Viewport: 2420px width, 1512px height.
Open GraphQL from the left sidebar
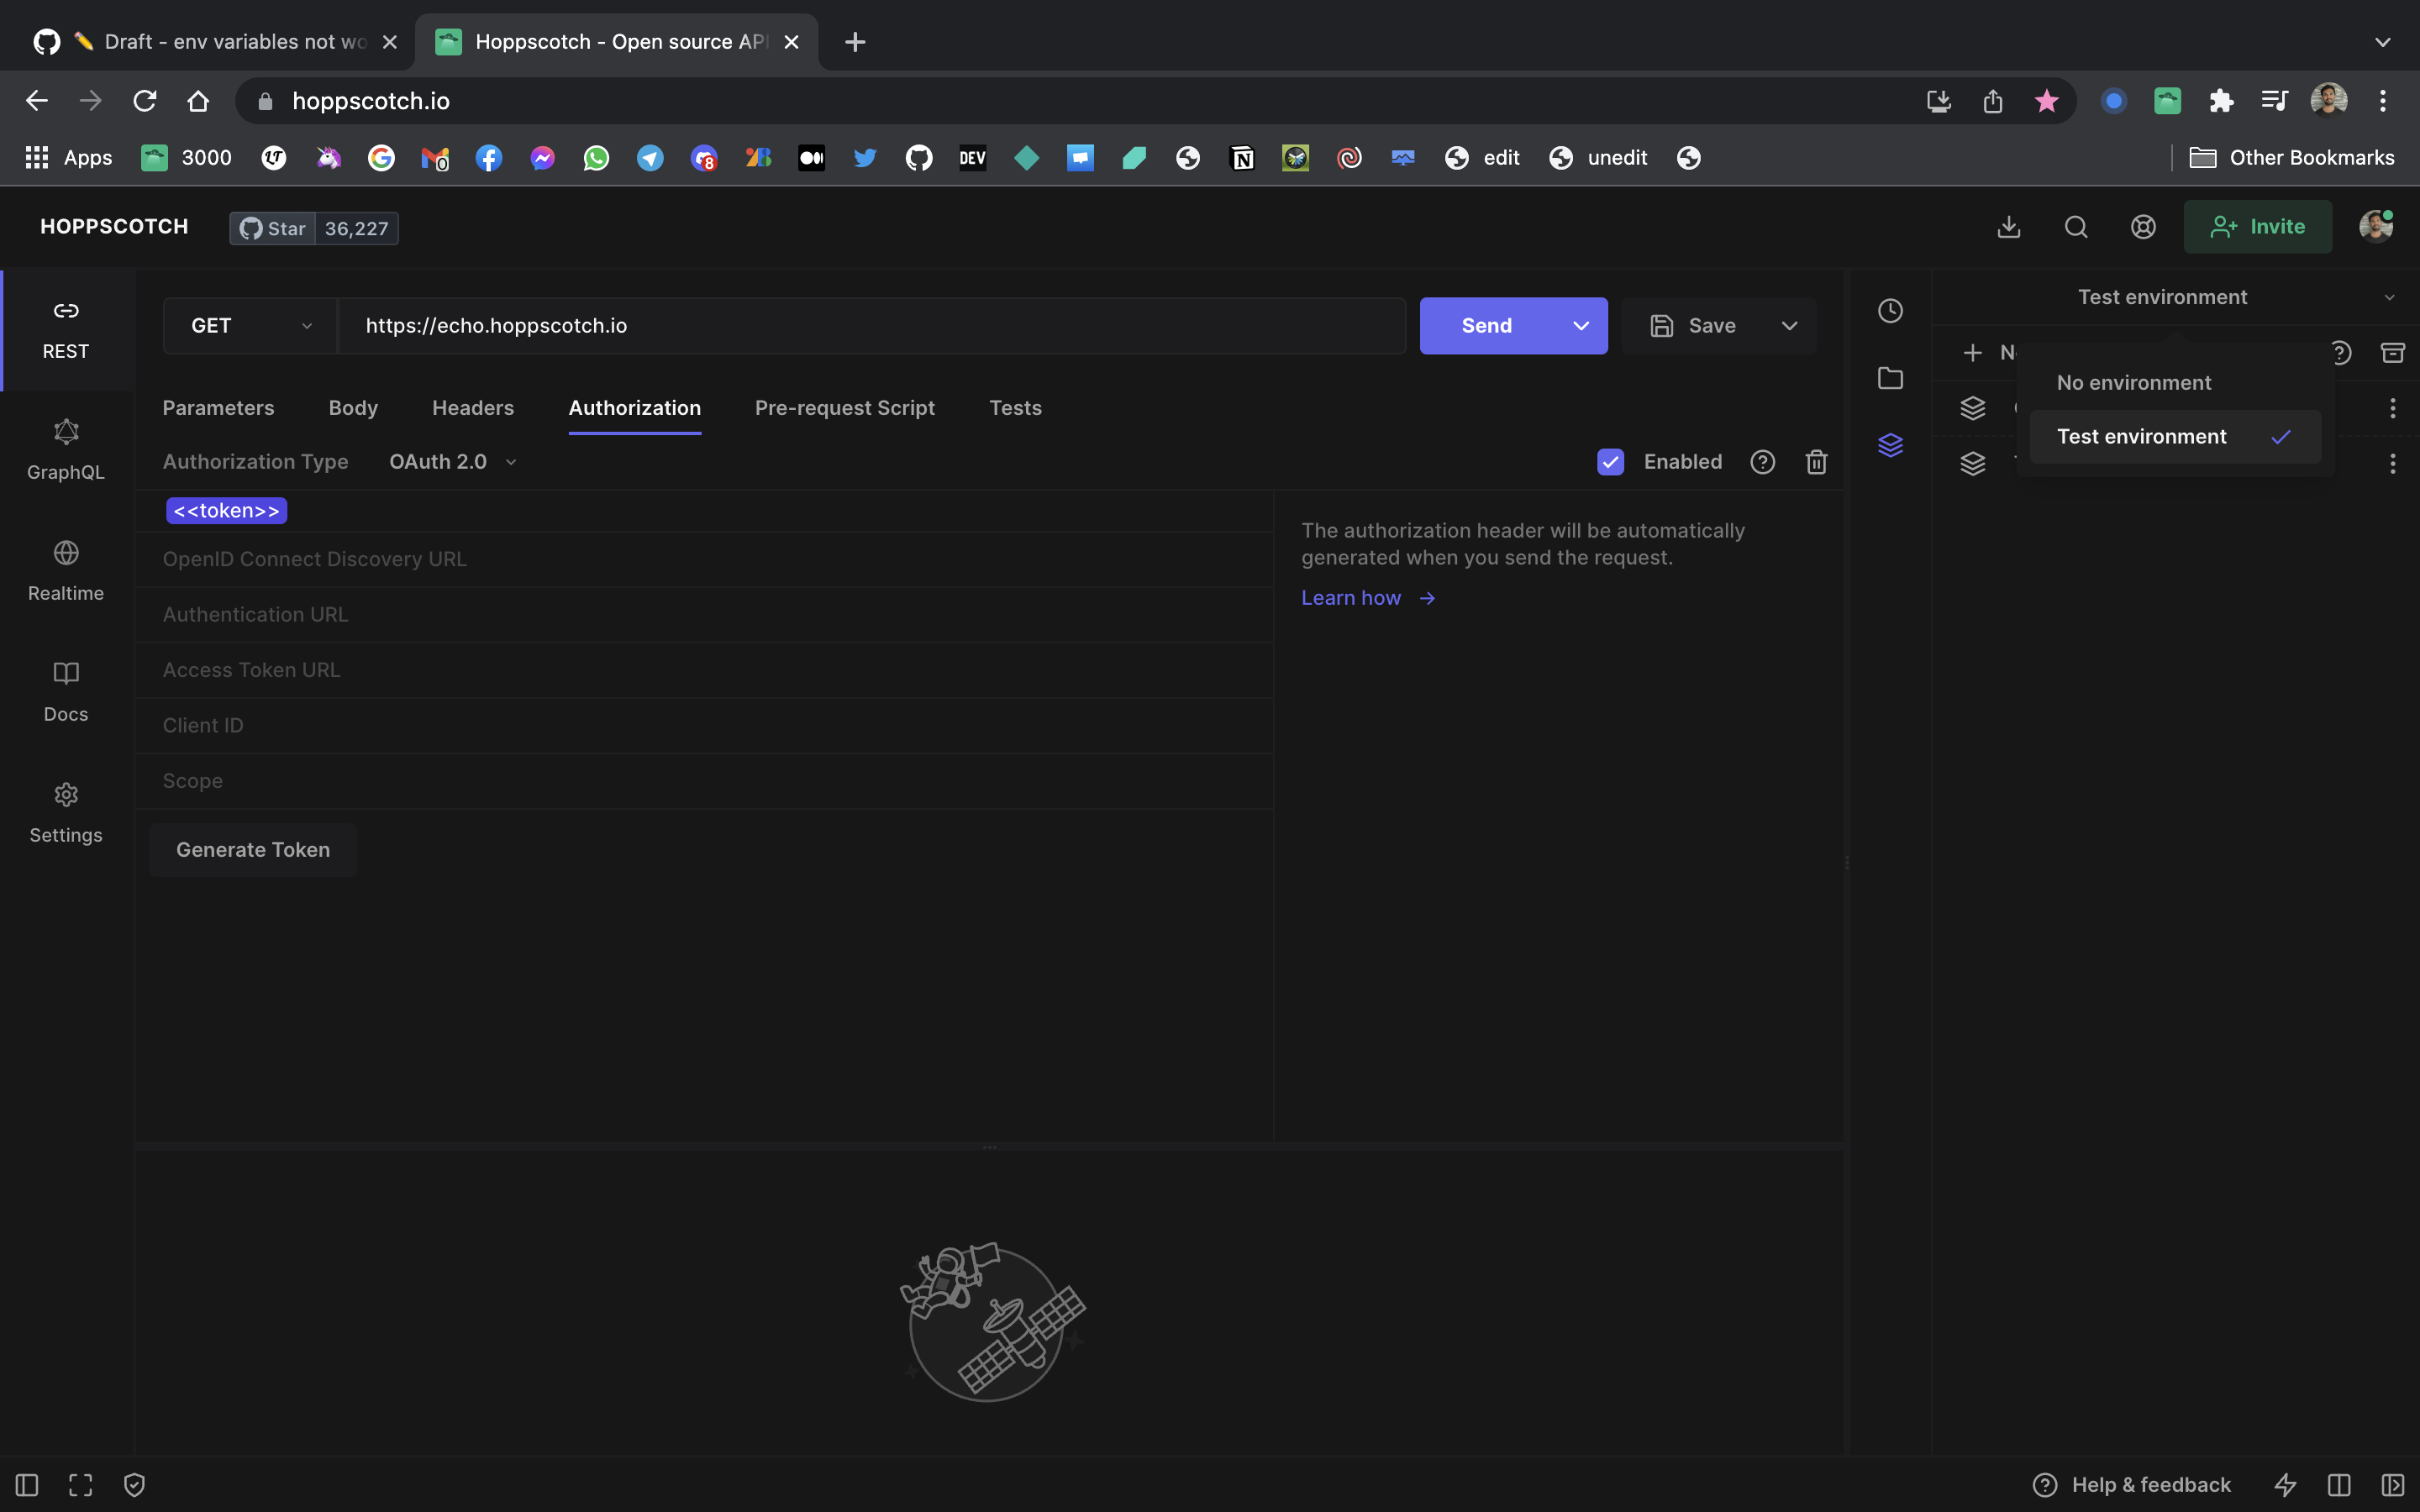coord(66,450)
